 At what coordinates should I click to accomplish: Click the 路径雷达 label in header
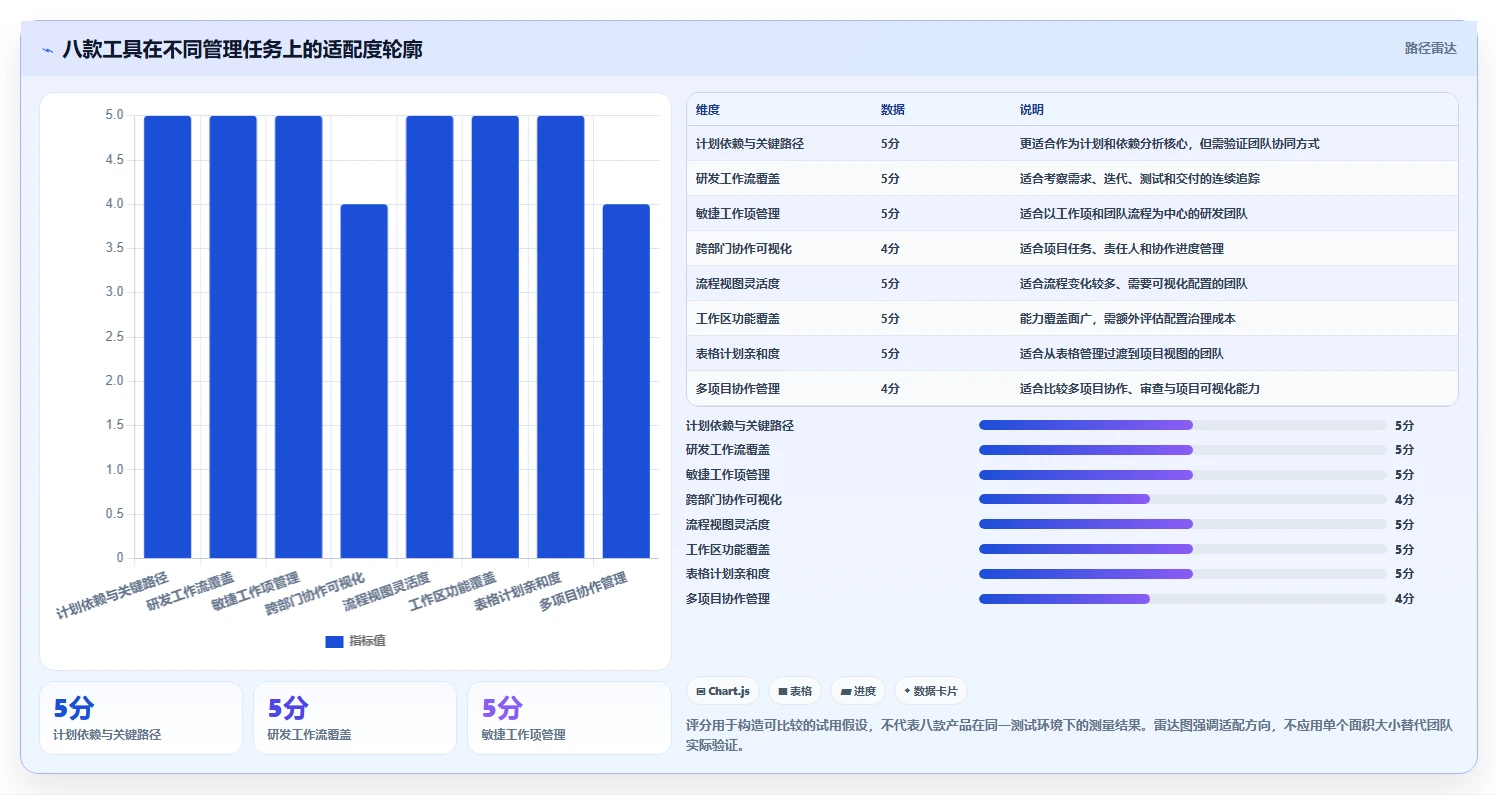click(1431, 48)
